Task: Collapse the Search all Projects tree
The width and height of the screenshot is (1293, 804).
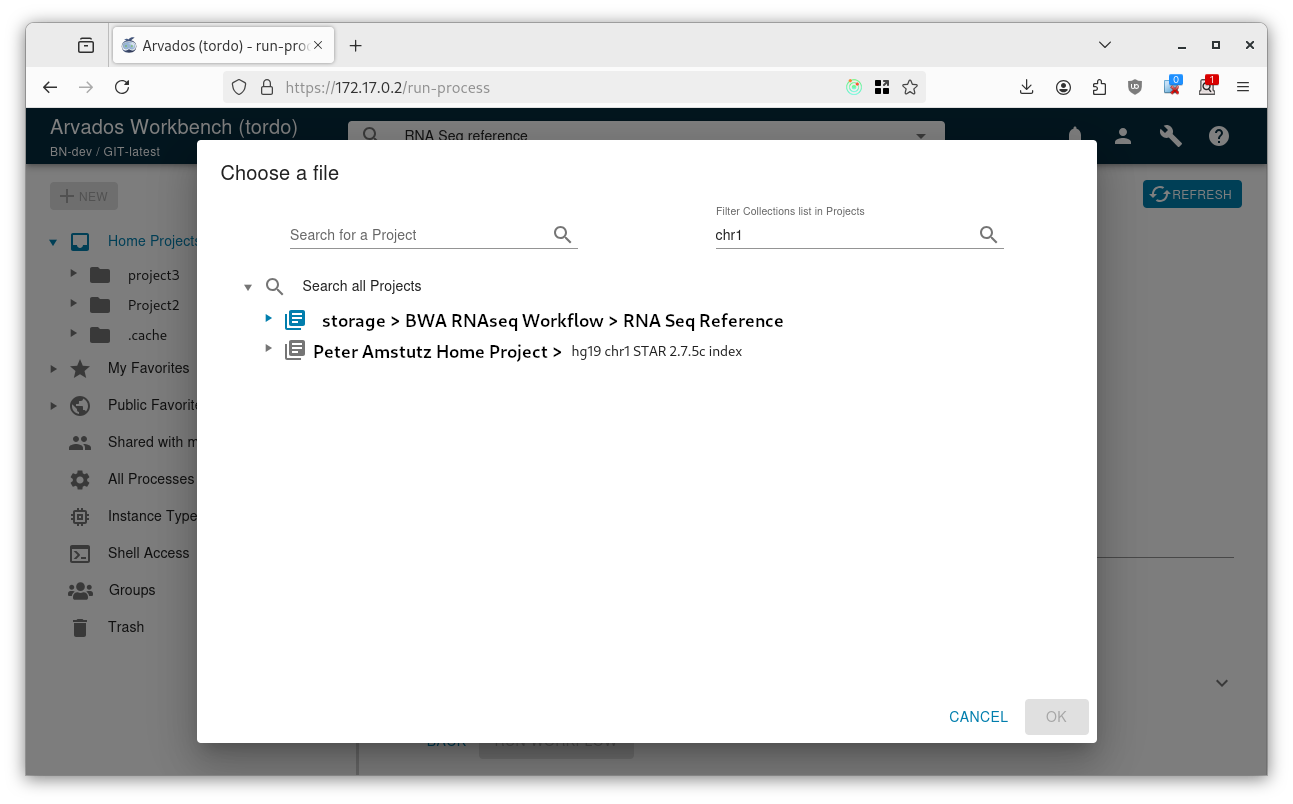Action: pyautogui.click(x=248, y=287)
